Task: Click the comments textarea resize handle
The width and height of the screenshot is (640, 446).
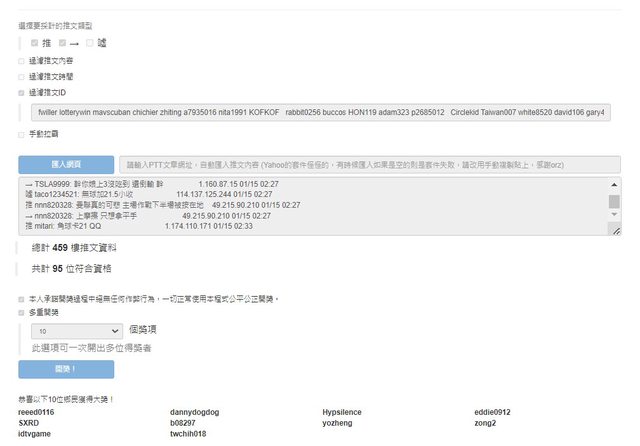Action: (614, 231)
